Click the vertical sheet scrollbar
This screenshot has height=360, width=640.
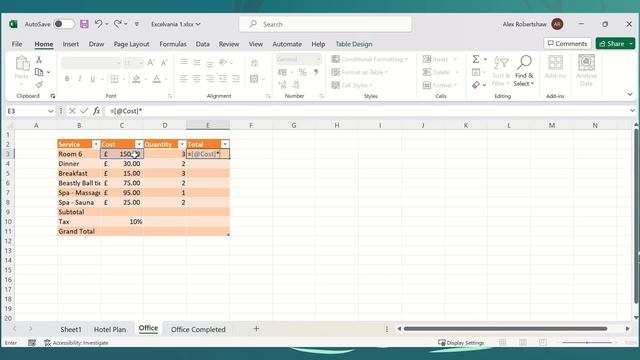pos(636,216)
